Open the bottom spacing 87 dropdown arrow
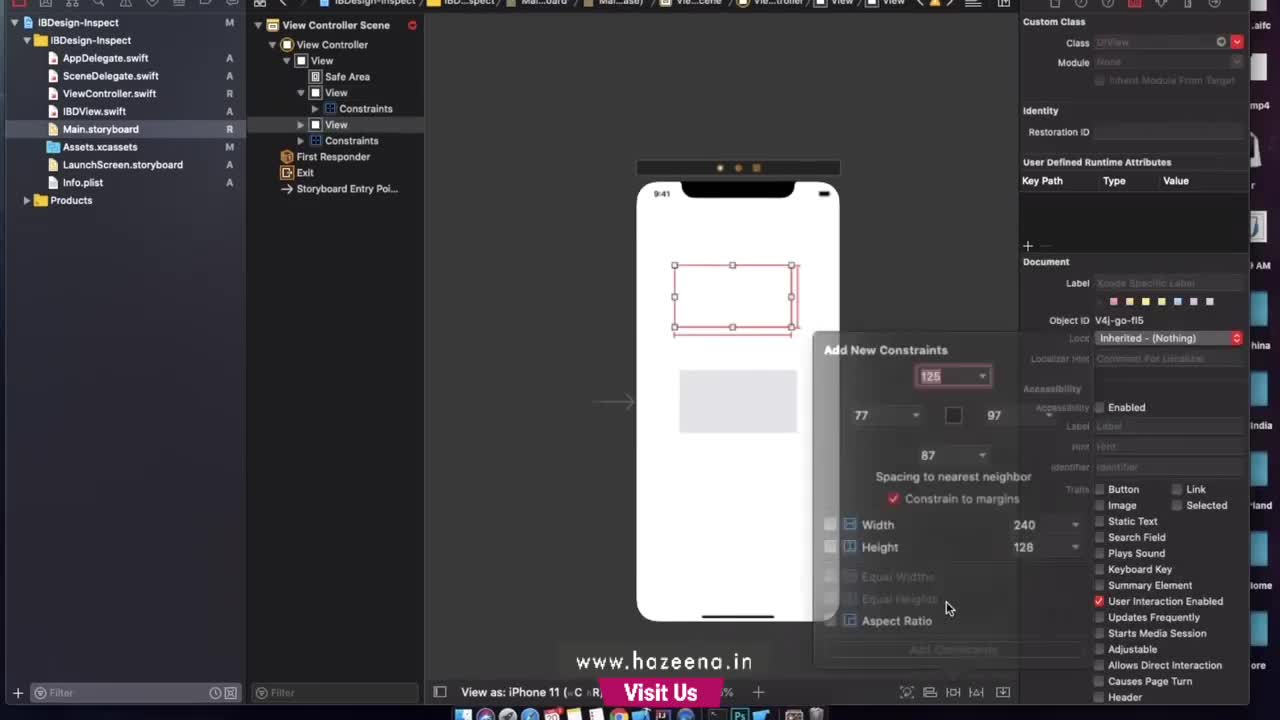 pyautogui.click(x=982, y=456)
